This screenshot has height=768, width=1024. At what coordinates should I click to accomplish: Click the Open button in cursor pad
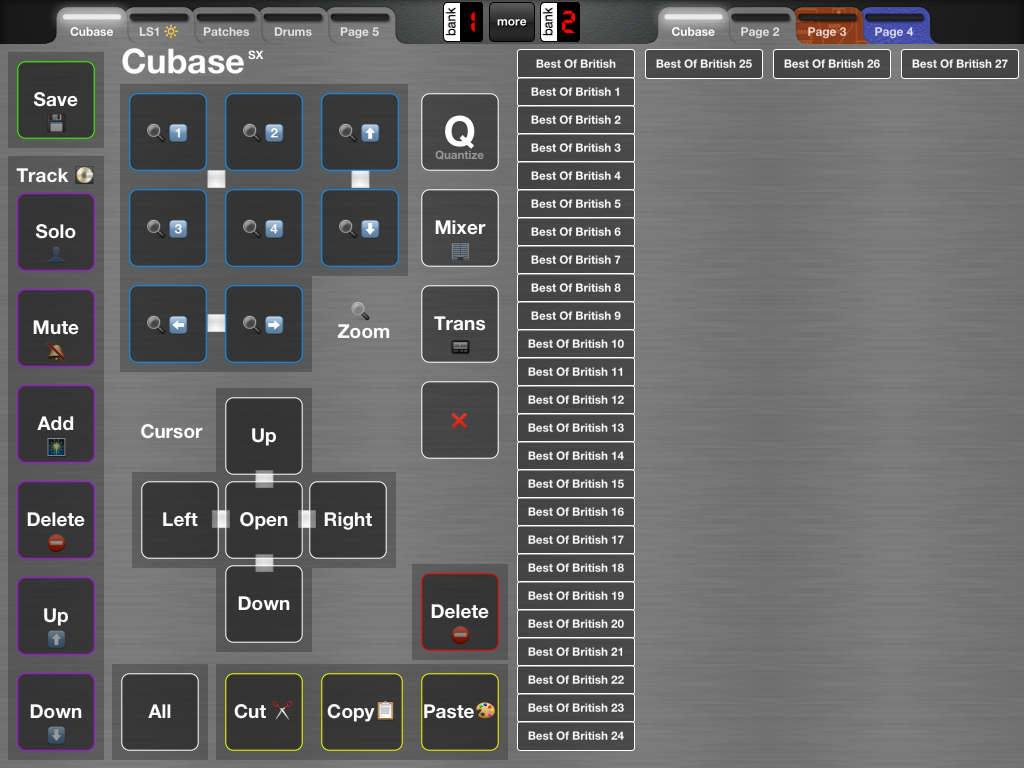click(264, 520)
